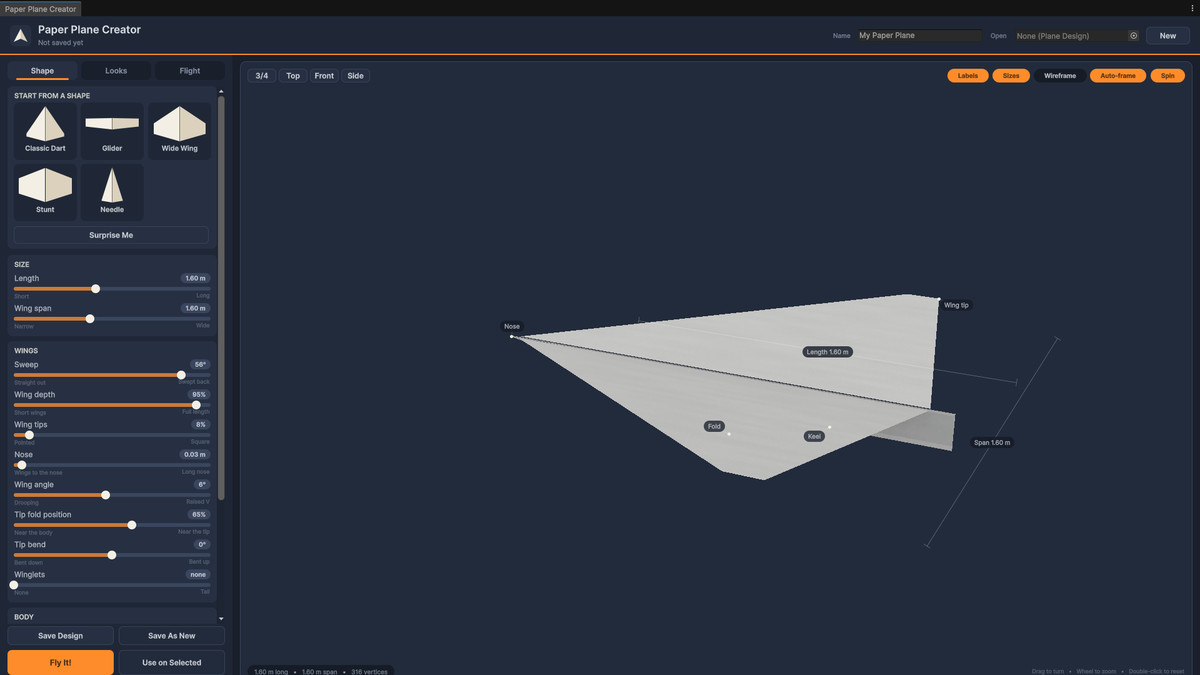The height and width of the screenshot is (675, 1200).
Task: Click the Save Design button
Action: coord(61,636)
